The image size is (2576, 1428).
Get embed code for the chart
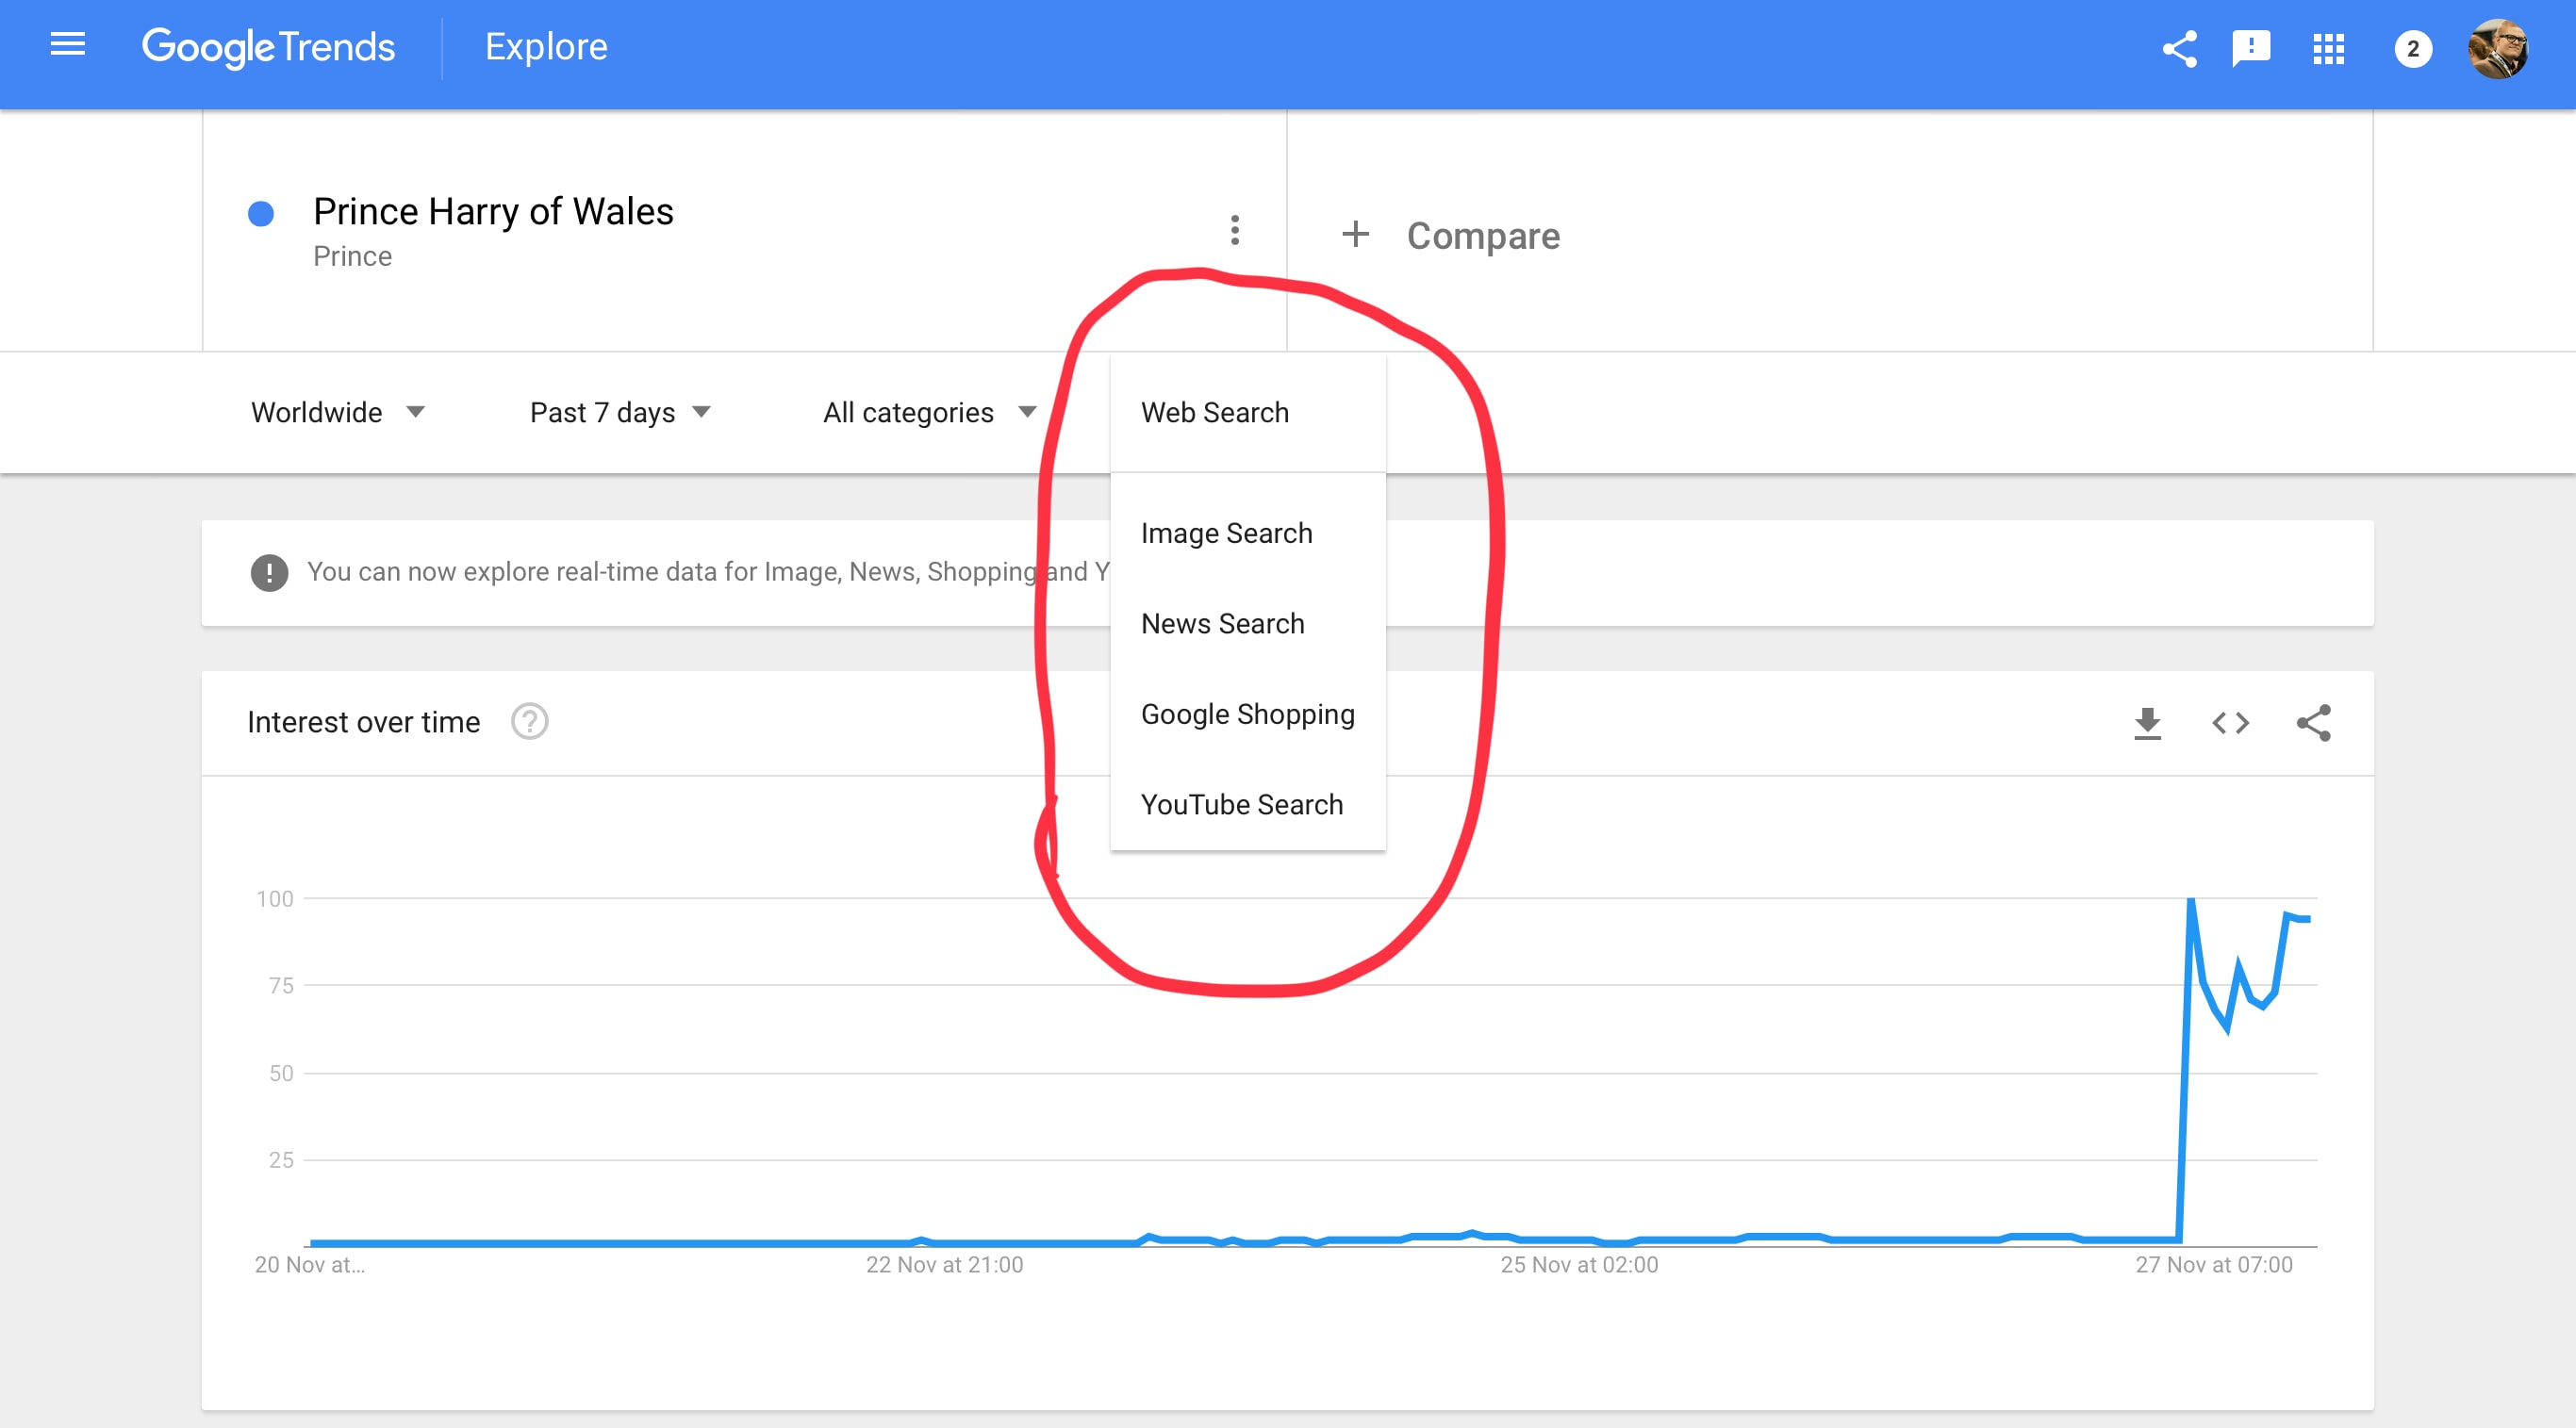(x=2230, y=723)
